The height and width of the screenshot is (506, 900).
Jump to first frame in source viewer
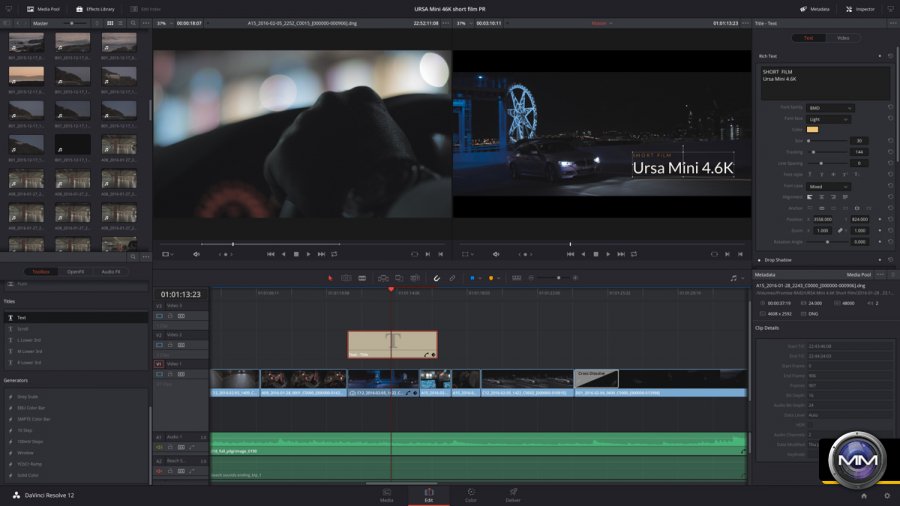270,254
